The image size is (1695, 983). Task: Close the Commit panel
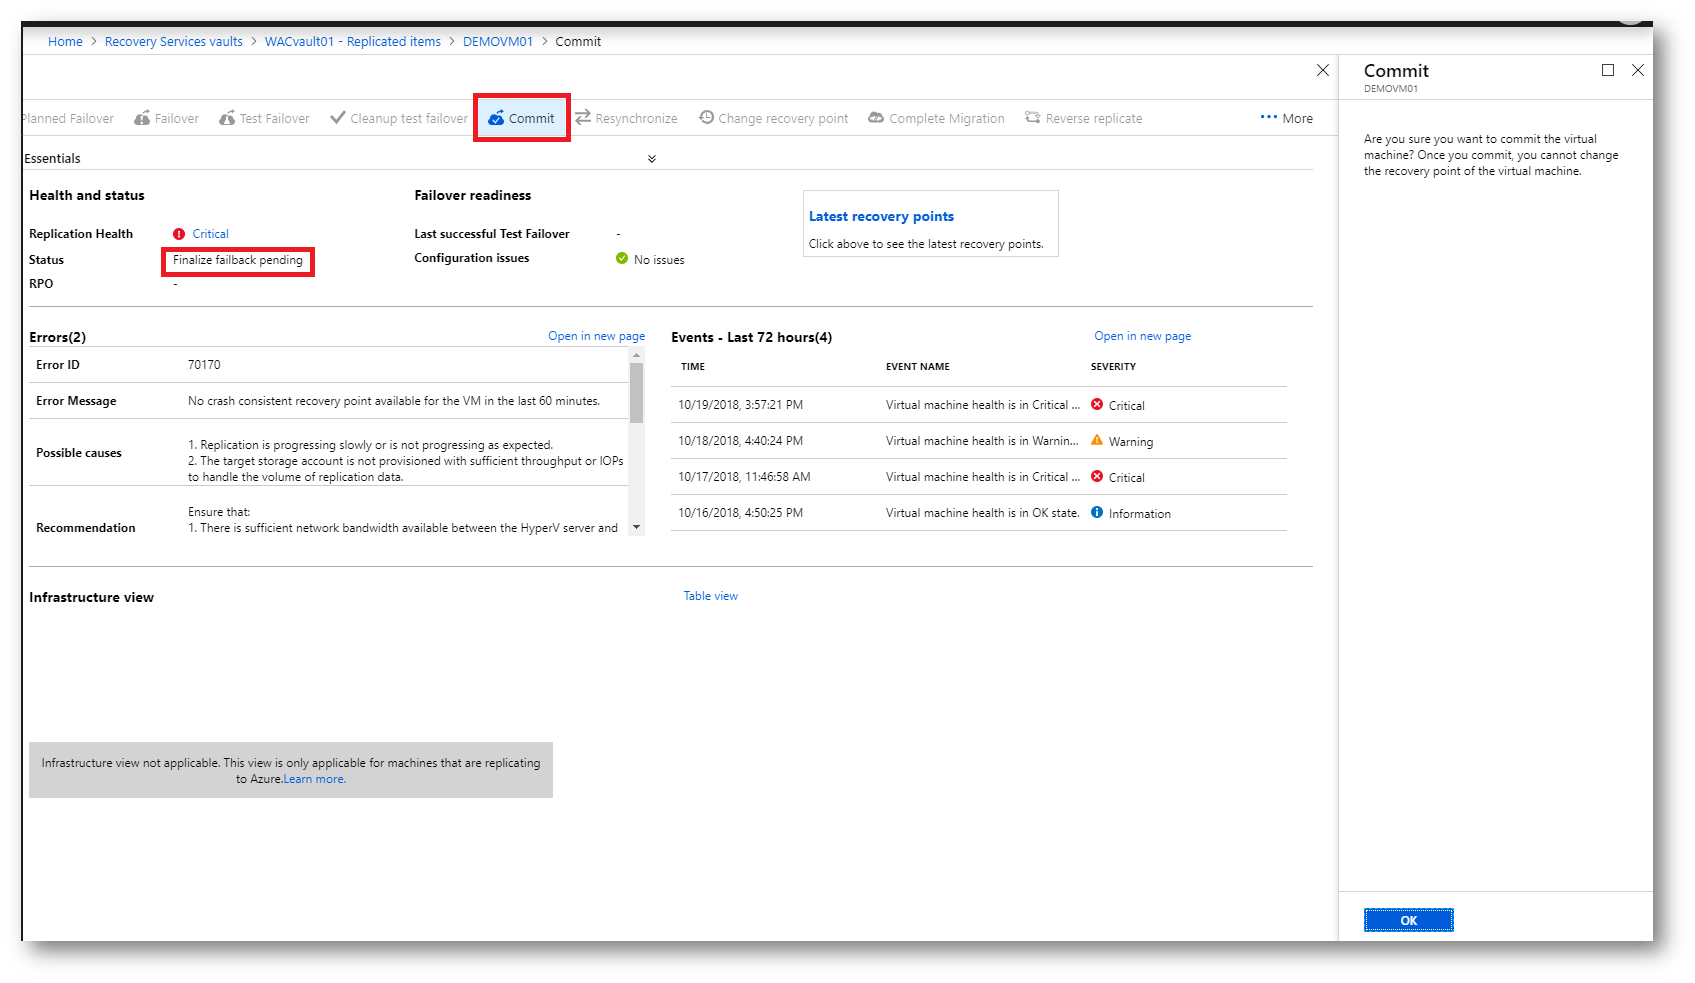[x=1638, y=70]
